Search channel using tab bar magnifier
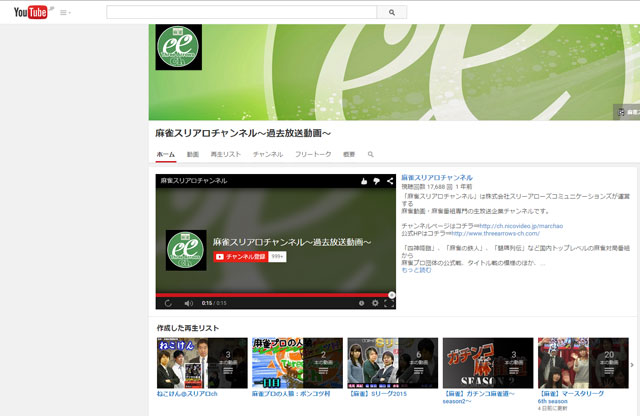 click(x=370, y=155)
